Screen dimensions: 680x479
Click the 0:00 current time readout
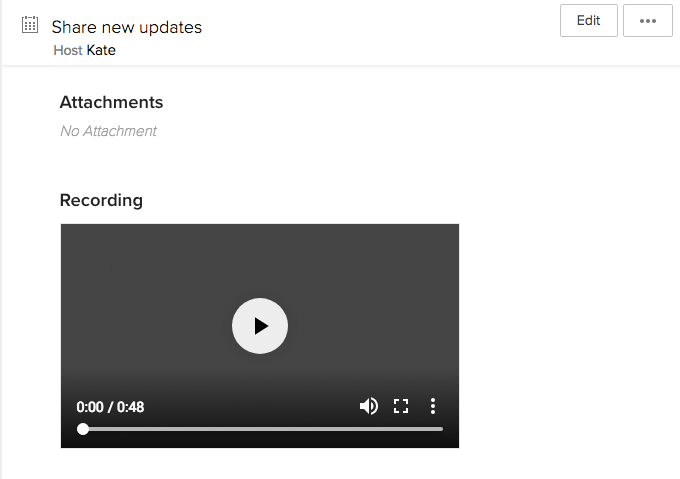point(90,407)
